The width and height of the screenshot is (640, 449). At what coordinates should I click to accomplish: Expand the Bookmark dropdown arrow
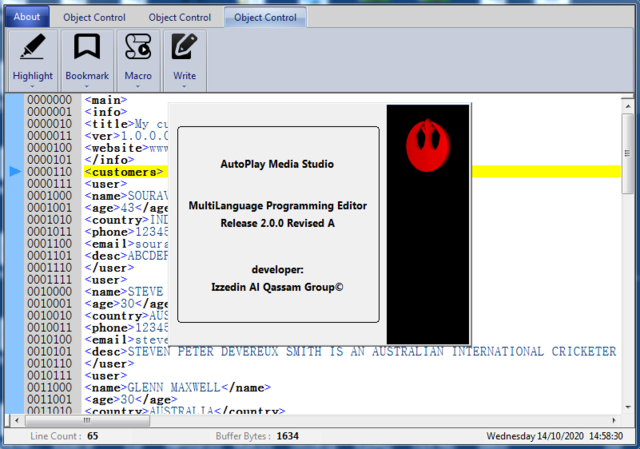87,87
